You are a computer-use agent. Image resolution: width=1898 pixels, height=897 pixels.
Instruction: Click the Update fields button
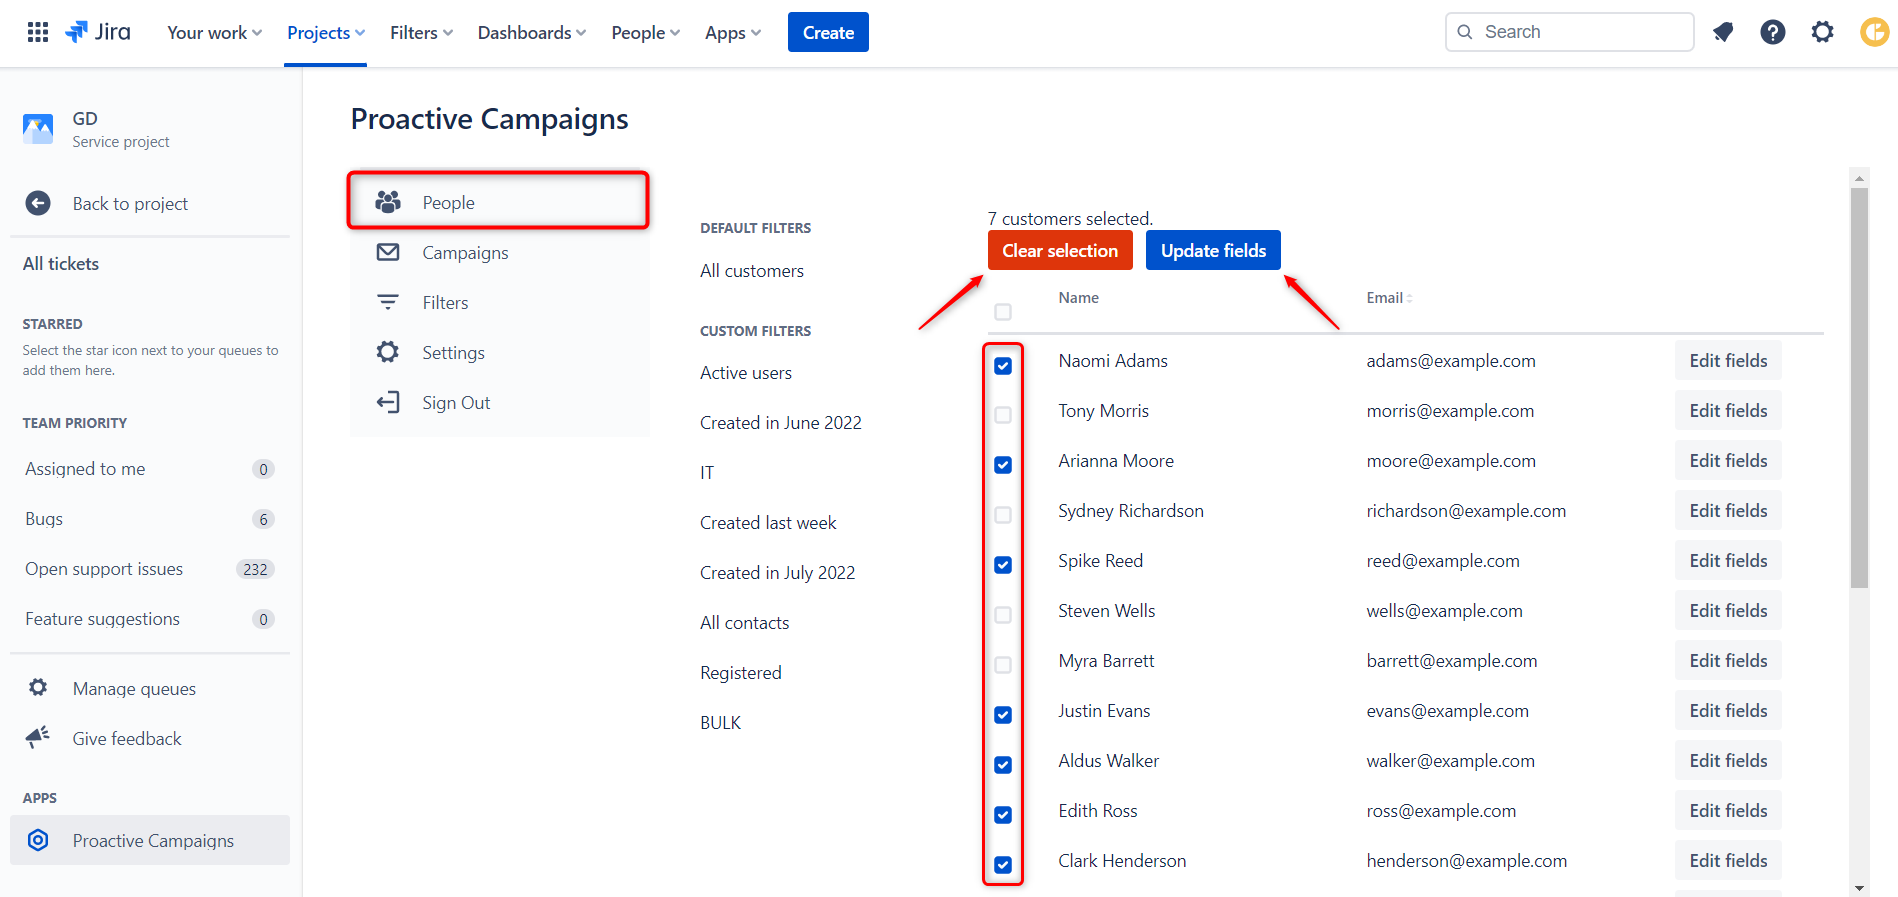coord(1213,250)
